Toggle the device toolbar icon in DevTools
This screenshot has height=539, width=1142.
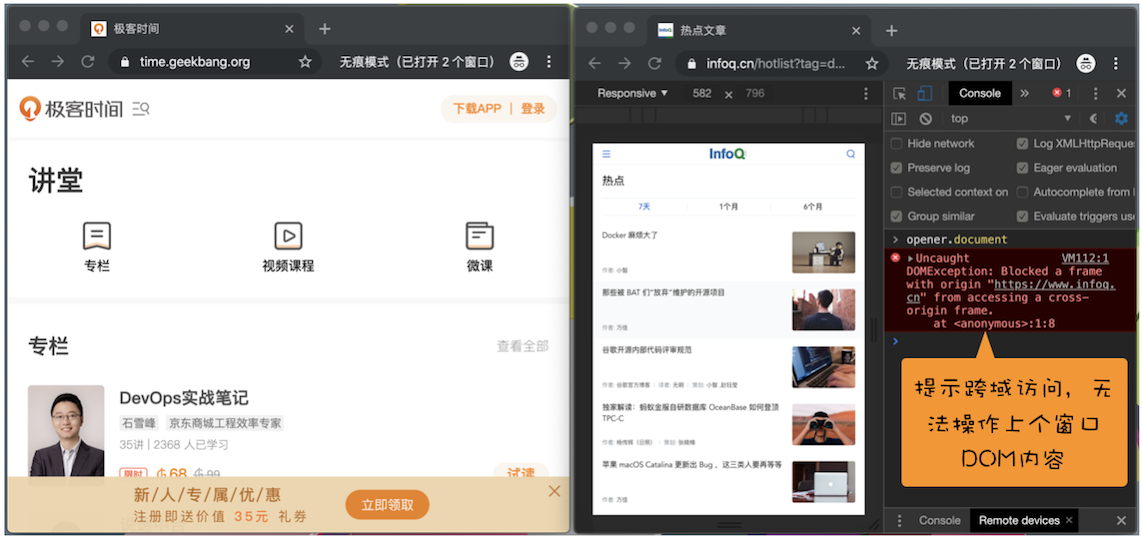pos(925,93)
